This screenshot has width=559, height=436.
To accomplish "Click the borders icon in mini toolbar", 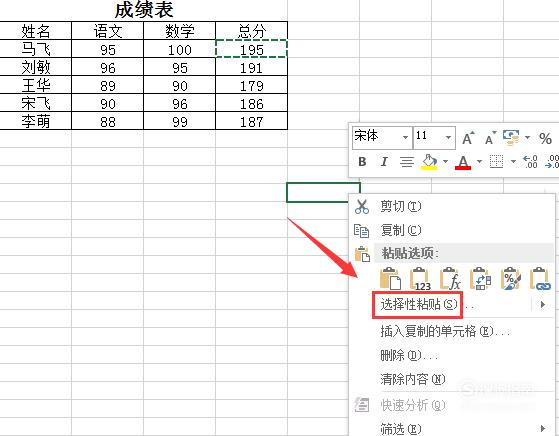I will 496,162.
